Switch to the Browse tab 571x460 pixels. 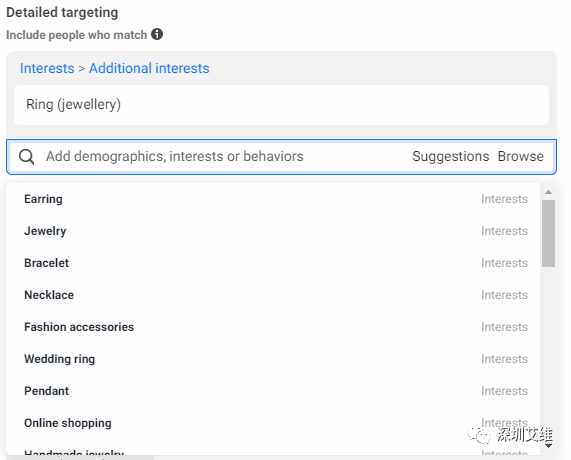point(521,156)
